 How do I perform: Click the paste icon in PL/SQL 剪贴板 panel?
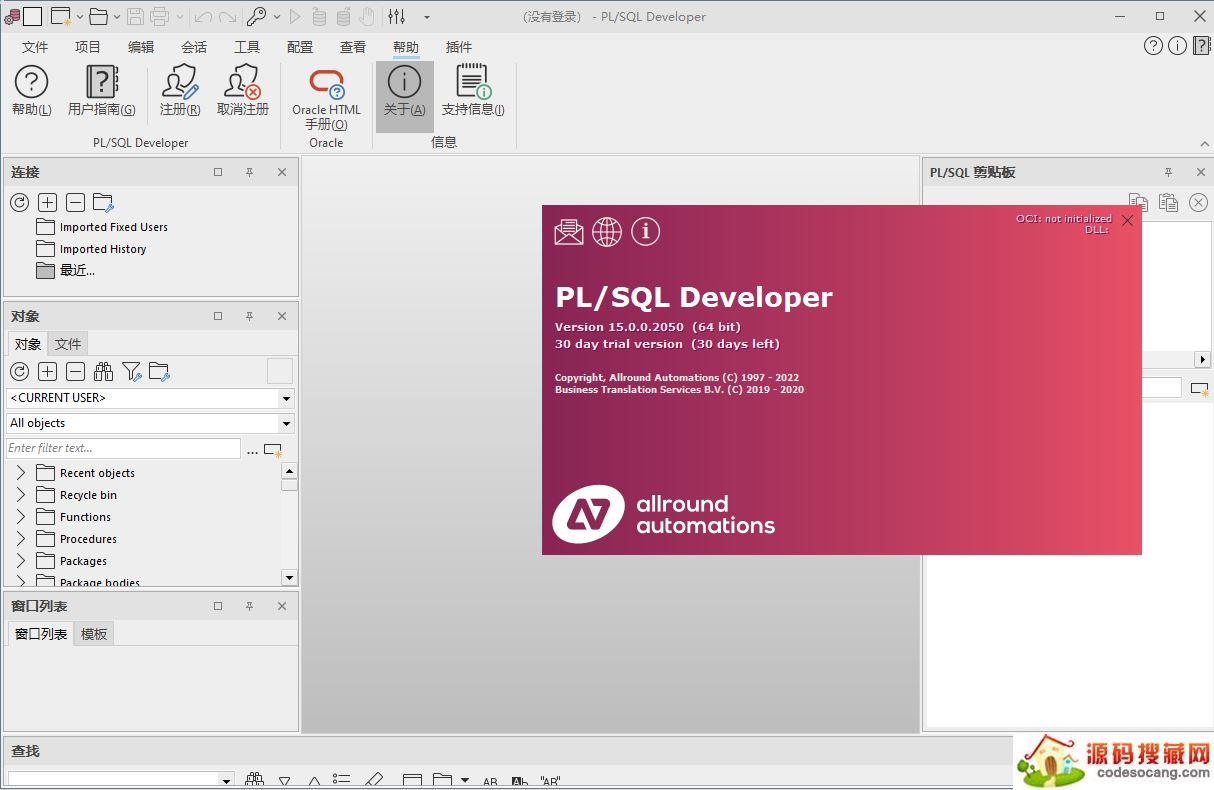tap(1168, 203)
